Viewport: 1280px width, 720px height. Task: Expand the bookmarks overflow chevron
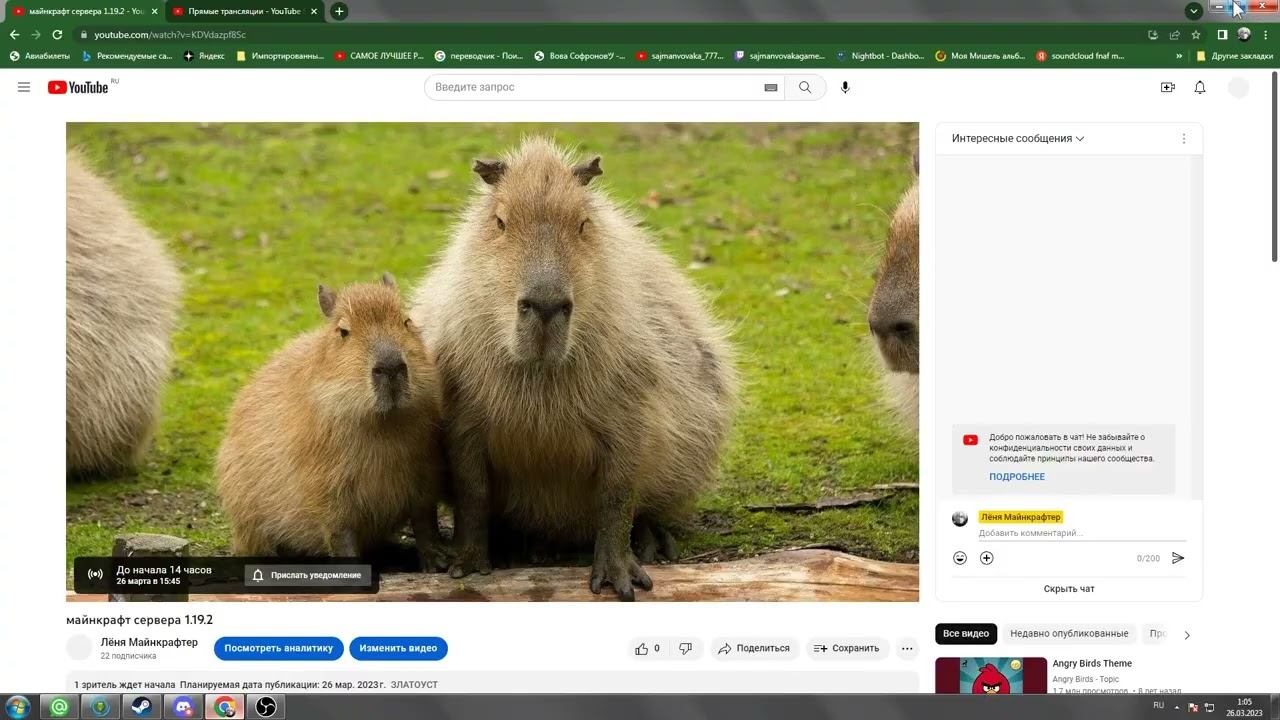1179,56
